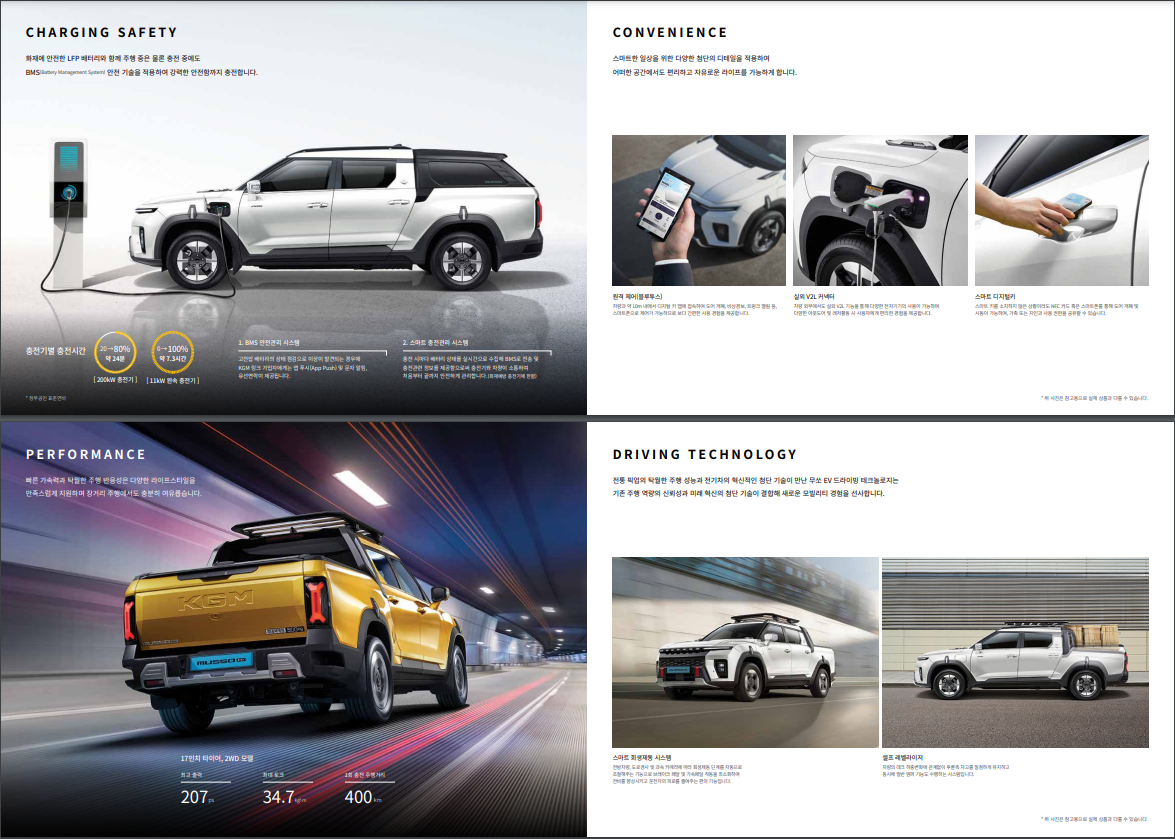Click the photo disclaimer footnote on Driving Technology page
This screenshot has height=839, width=1175.
point(1094,820)
